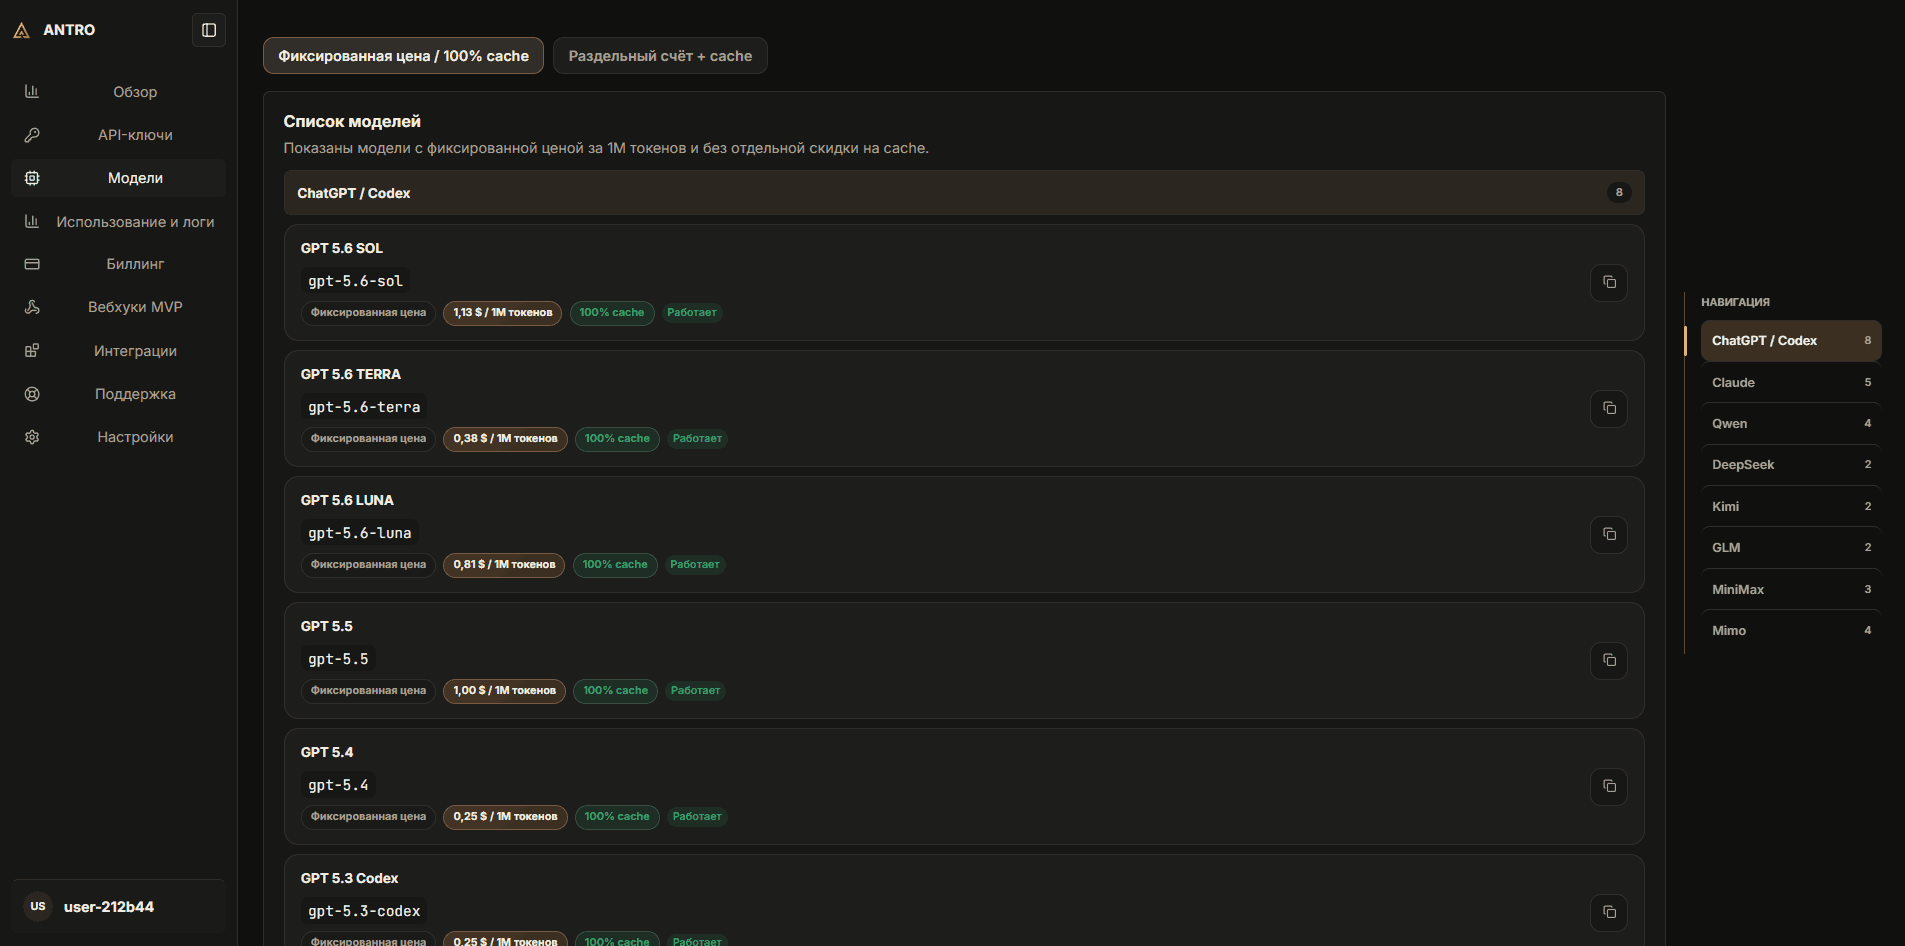Click Фиксированная цена badge on GPT 5.6 SOL
1905x946 pixels.
tap(368, 313)
